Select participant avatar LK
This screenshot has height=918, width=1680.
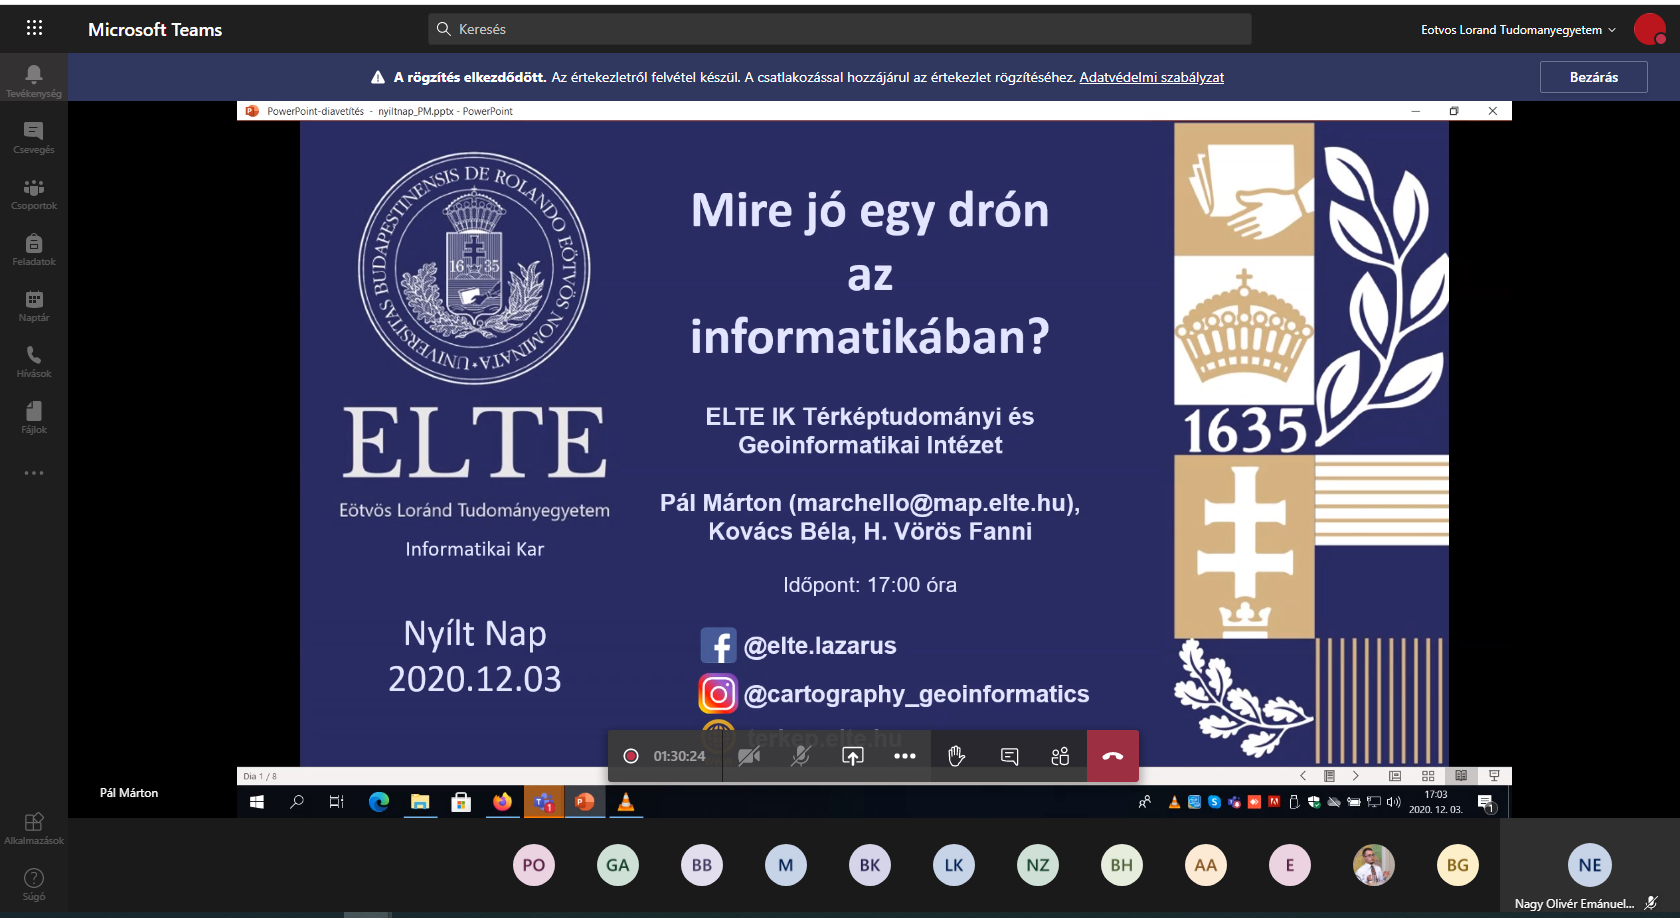(954, 865)
